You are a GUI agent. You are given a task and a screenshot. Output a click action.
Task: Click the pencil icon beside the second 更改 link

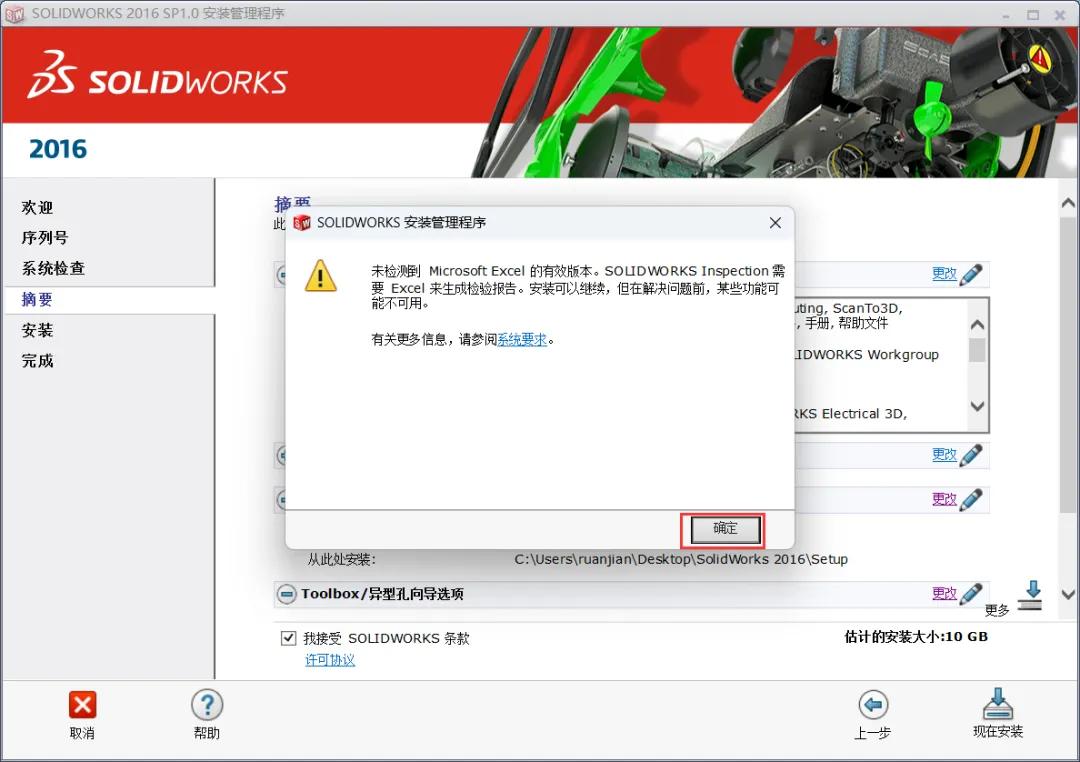point(971,455)
